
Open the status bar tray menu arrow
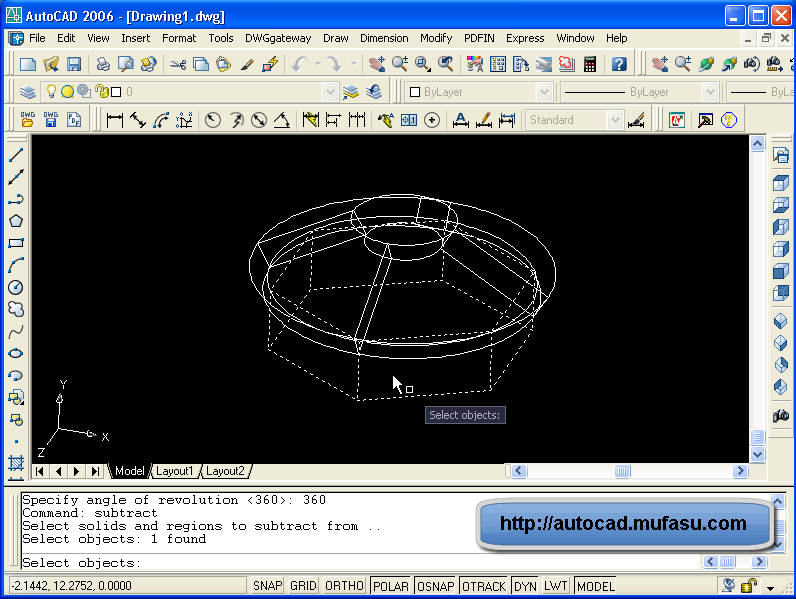click(x=771, y=588)
